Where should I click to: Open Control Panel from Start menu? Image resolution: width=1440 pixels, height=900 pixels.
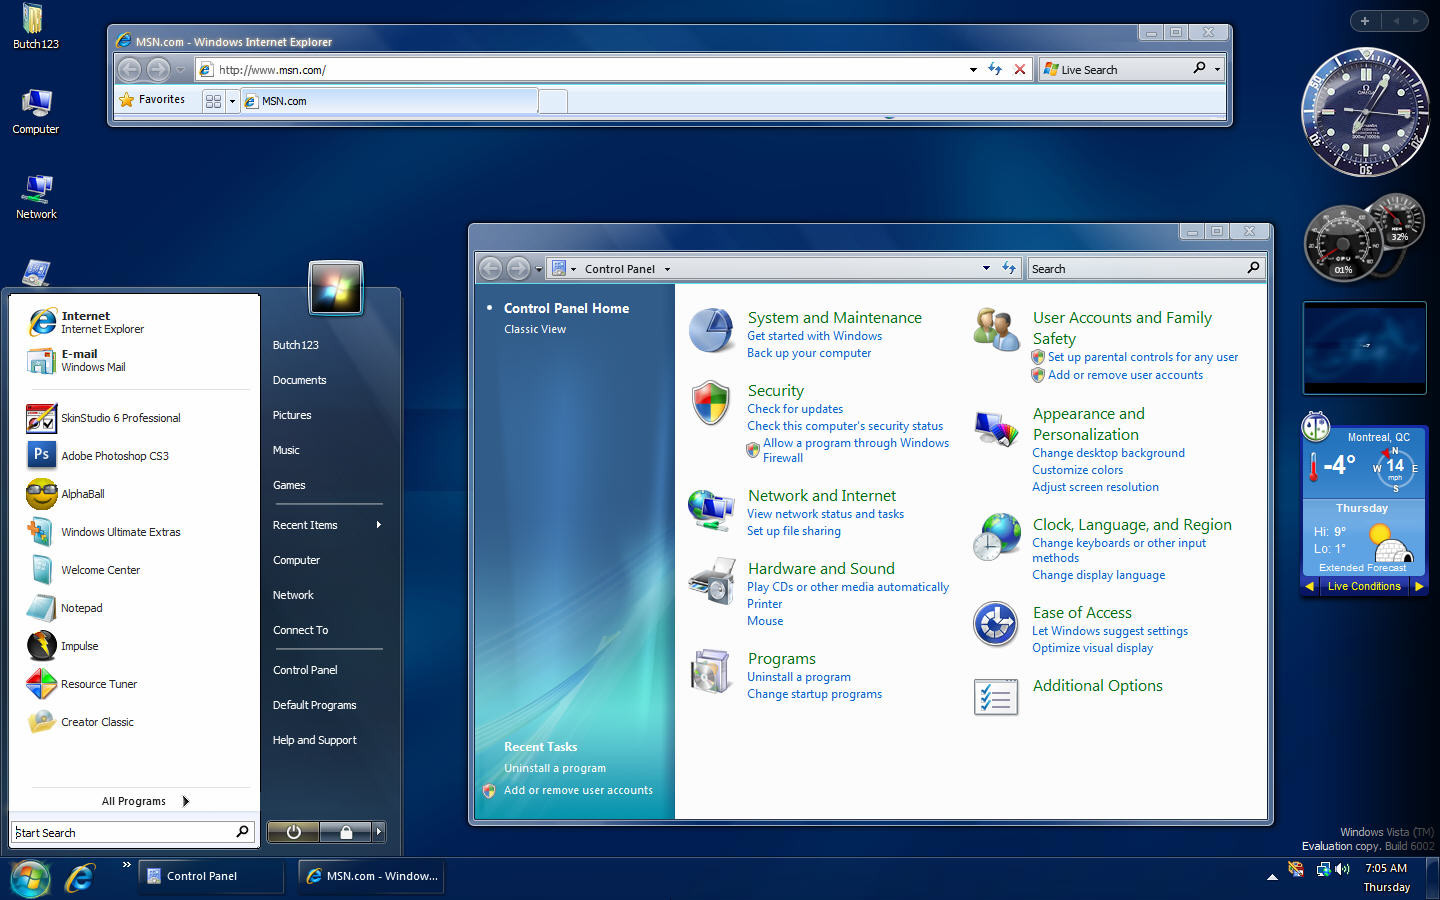coord(305,670)
